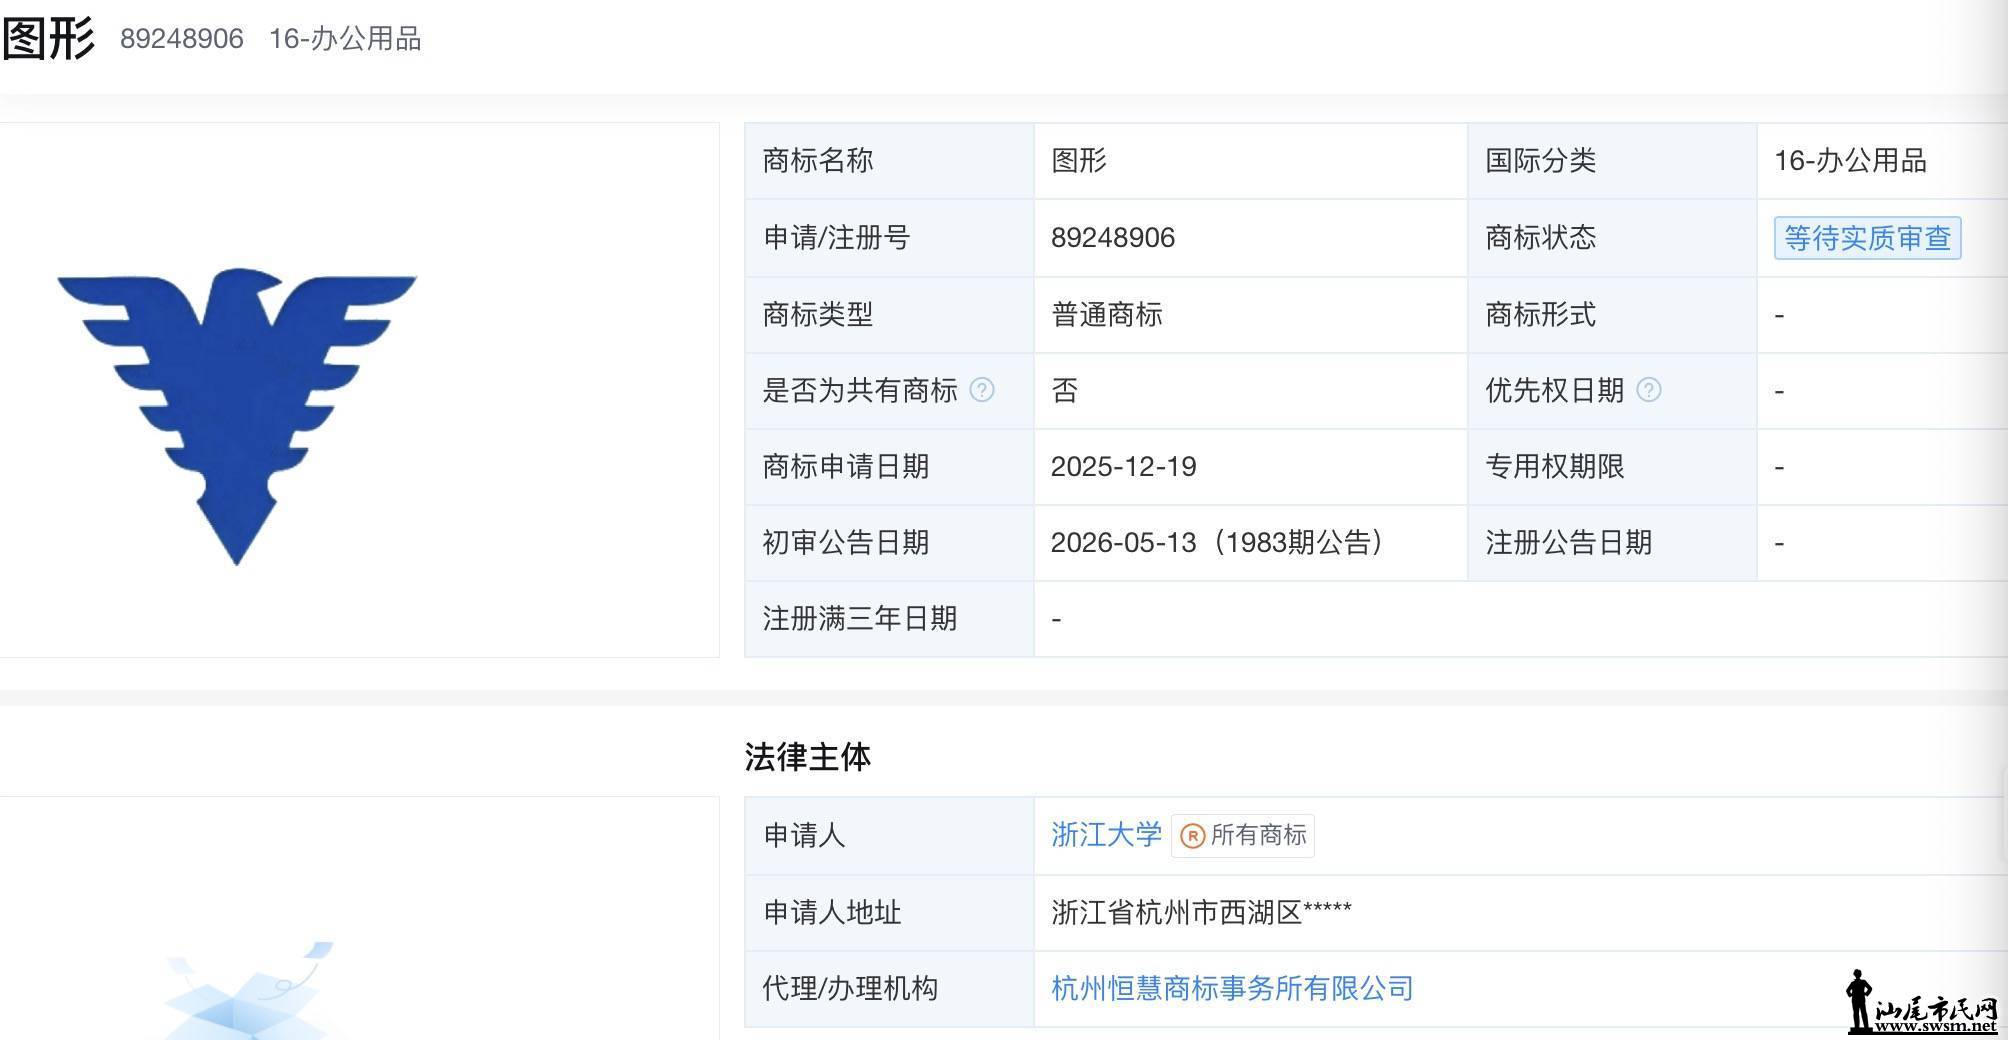Click the 商标状态 field label
This screenshot has width=2008, height=1040.
(1541, 238)
